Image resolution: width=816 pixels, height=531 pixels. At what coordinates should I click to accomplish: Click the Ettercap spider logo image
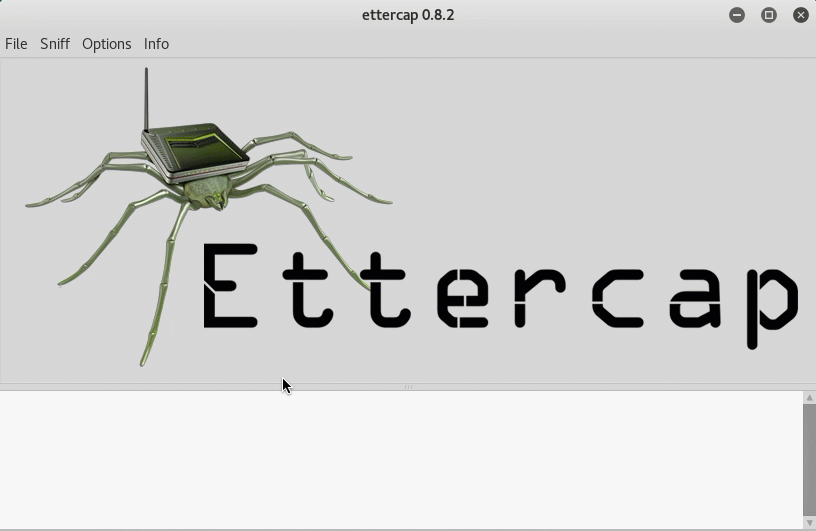coord(411,217)
